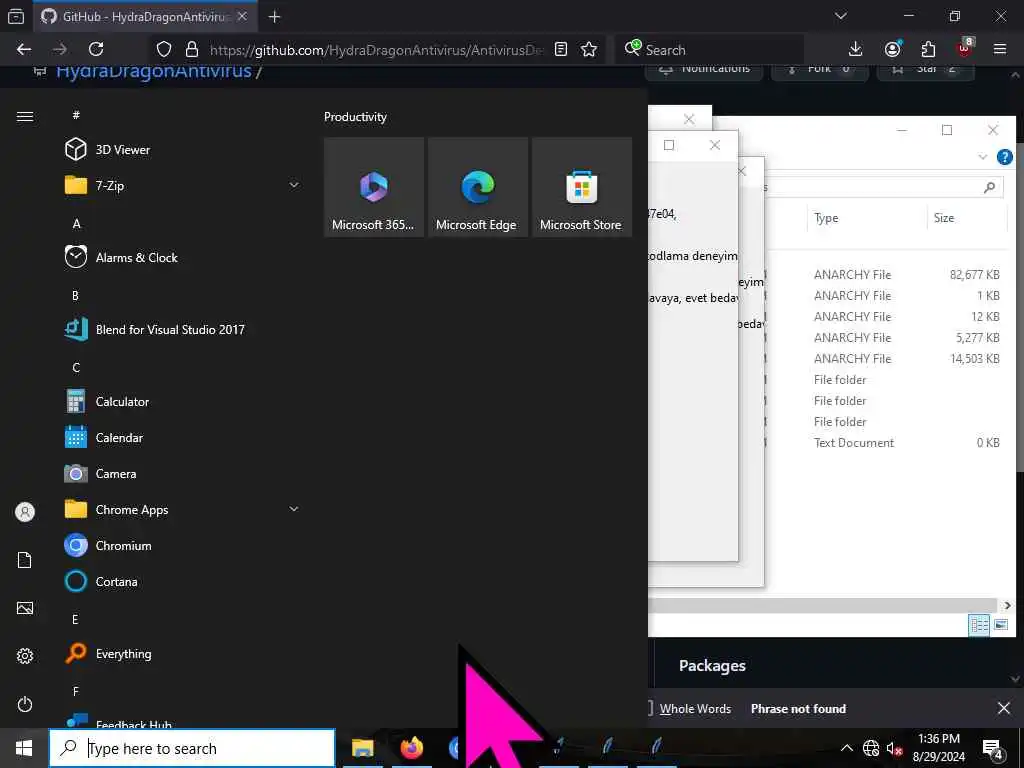Open the Microsoft 365 tile
This screenshot has width=1024, height=768.
(374, 187)
